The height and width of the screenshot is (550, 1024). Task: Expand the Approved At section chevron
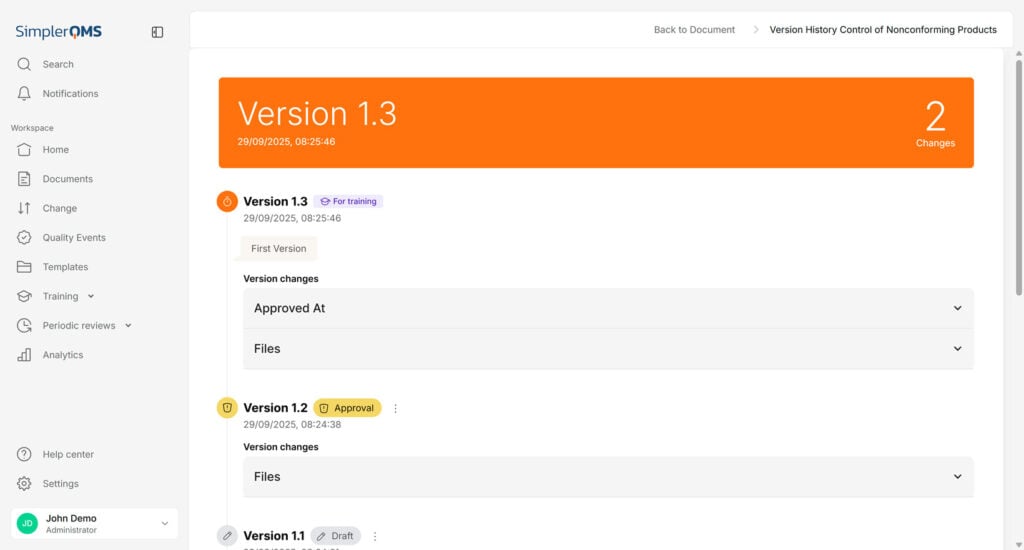pos(957,308)
